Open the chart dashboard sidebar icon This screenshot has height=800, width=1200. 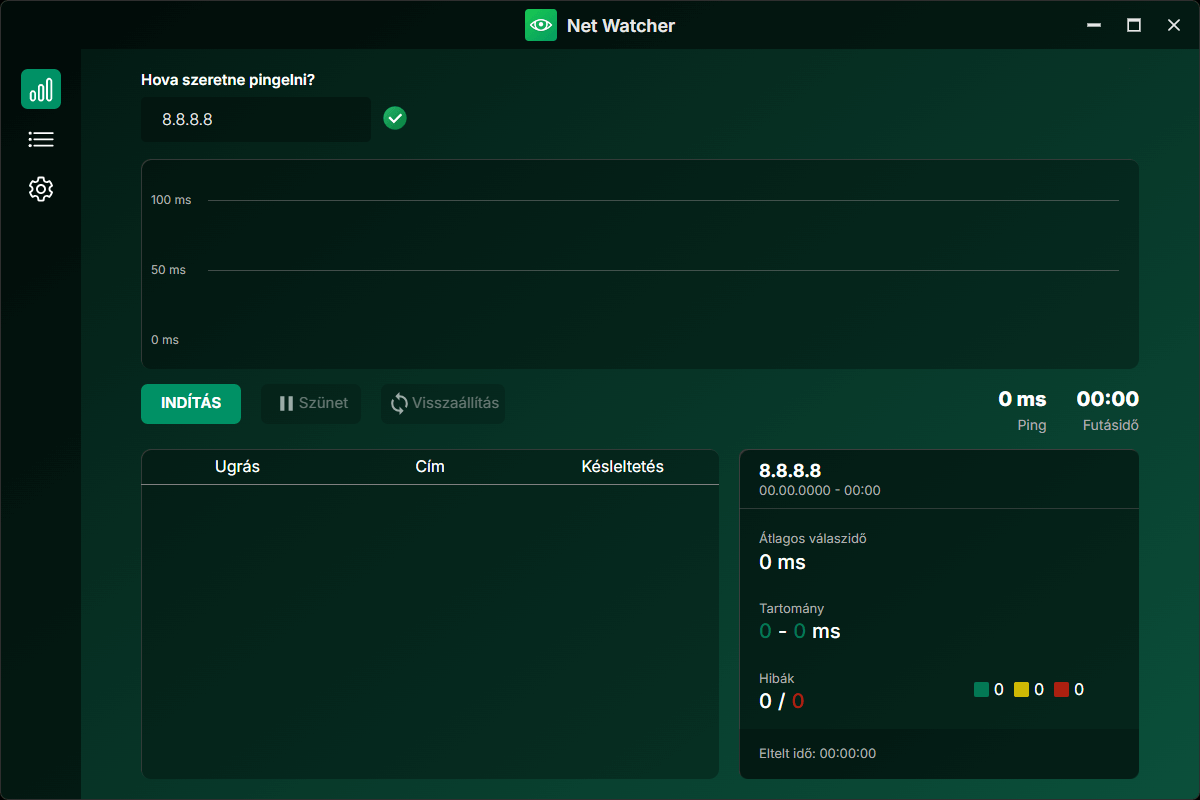pos(41,90)
